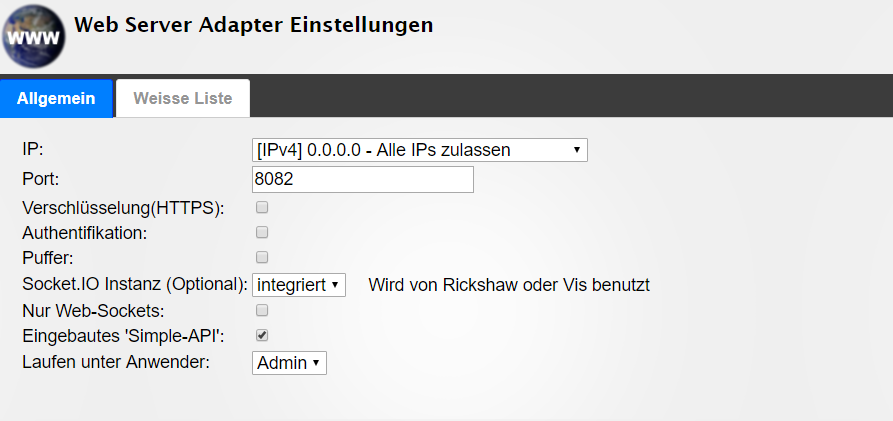
Task: Switch to the Allgemein tab
Action: [56, 98]
